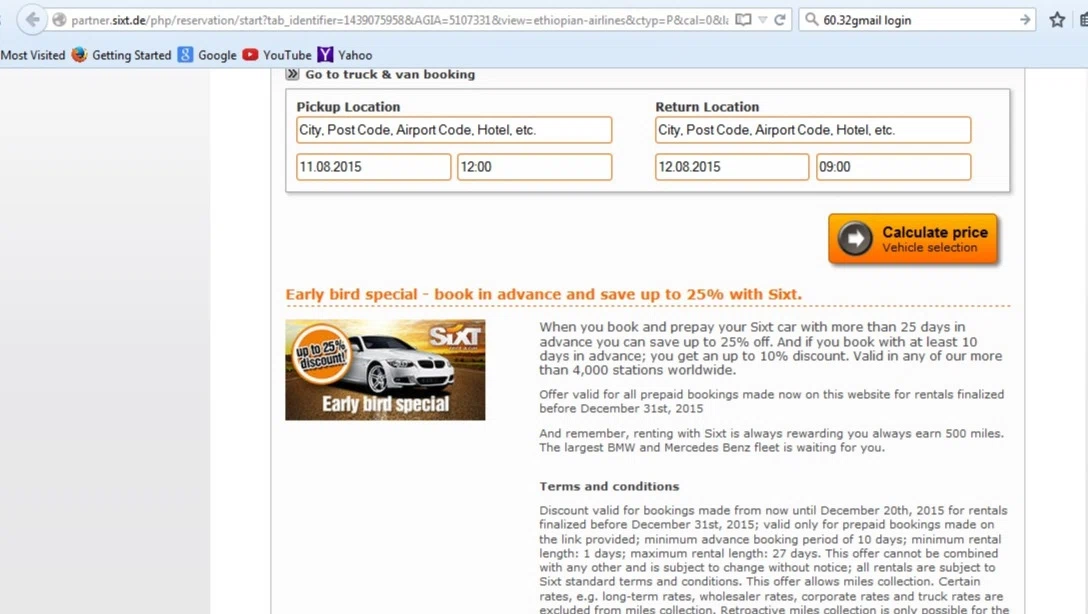
Task: Open return date field 12.08.2015
Action: [731, 167]
